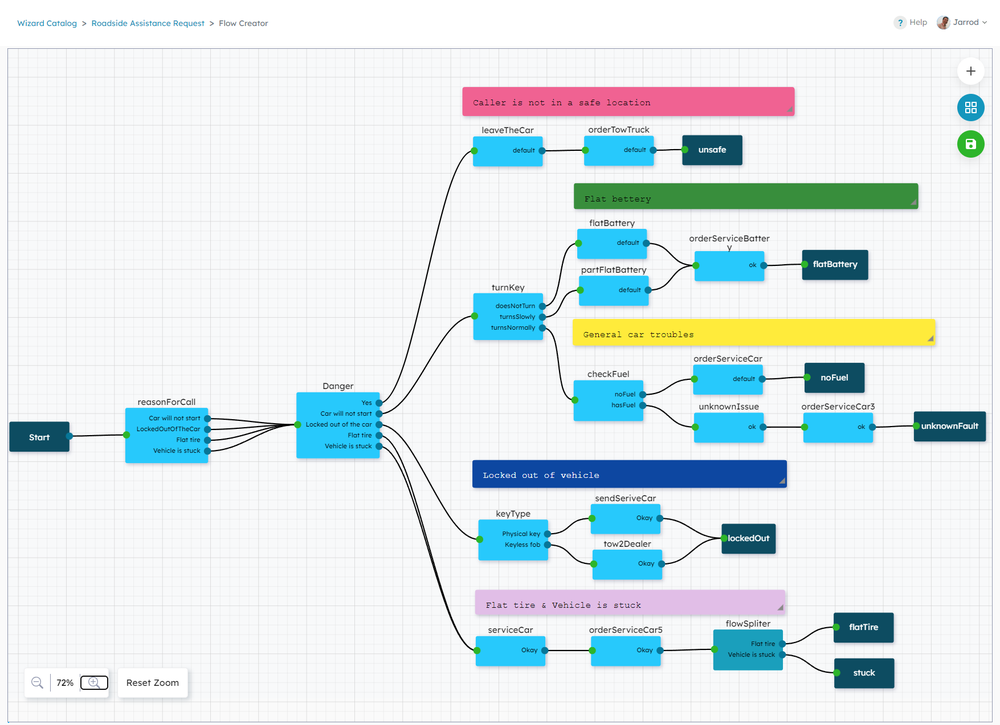Select the lilac Flat tire & Vehicle note

(629, 603)
